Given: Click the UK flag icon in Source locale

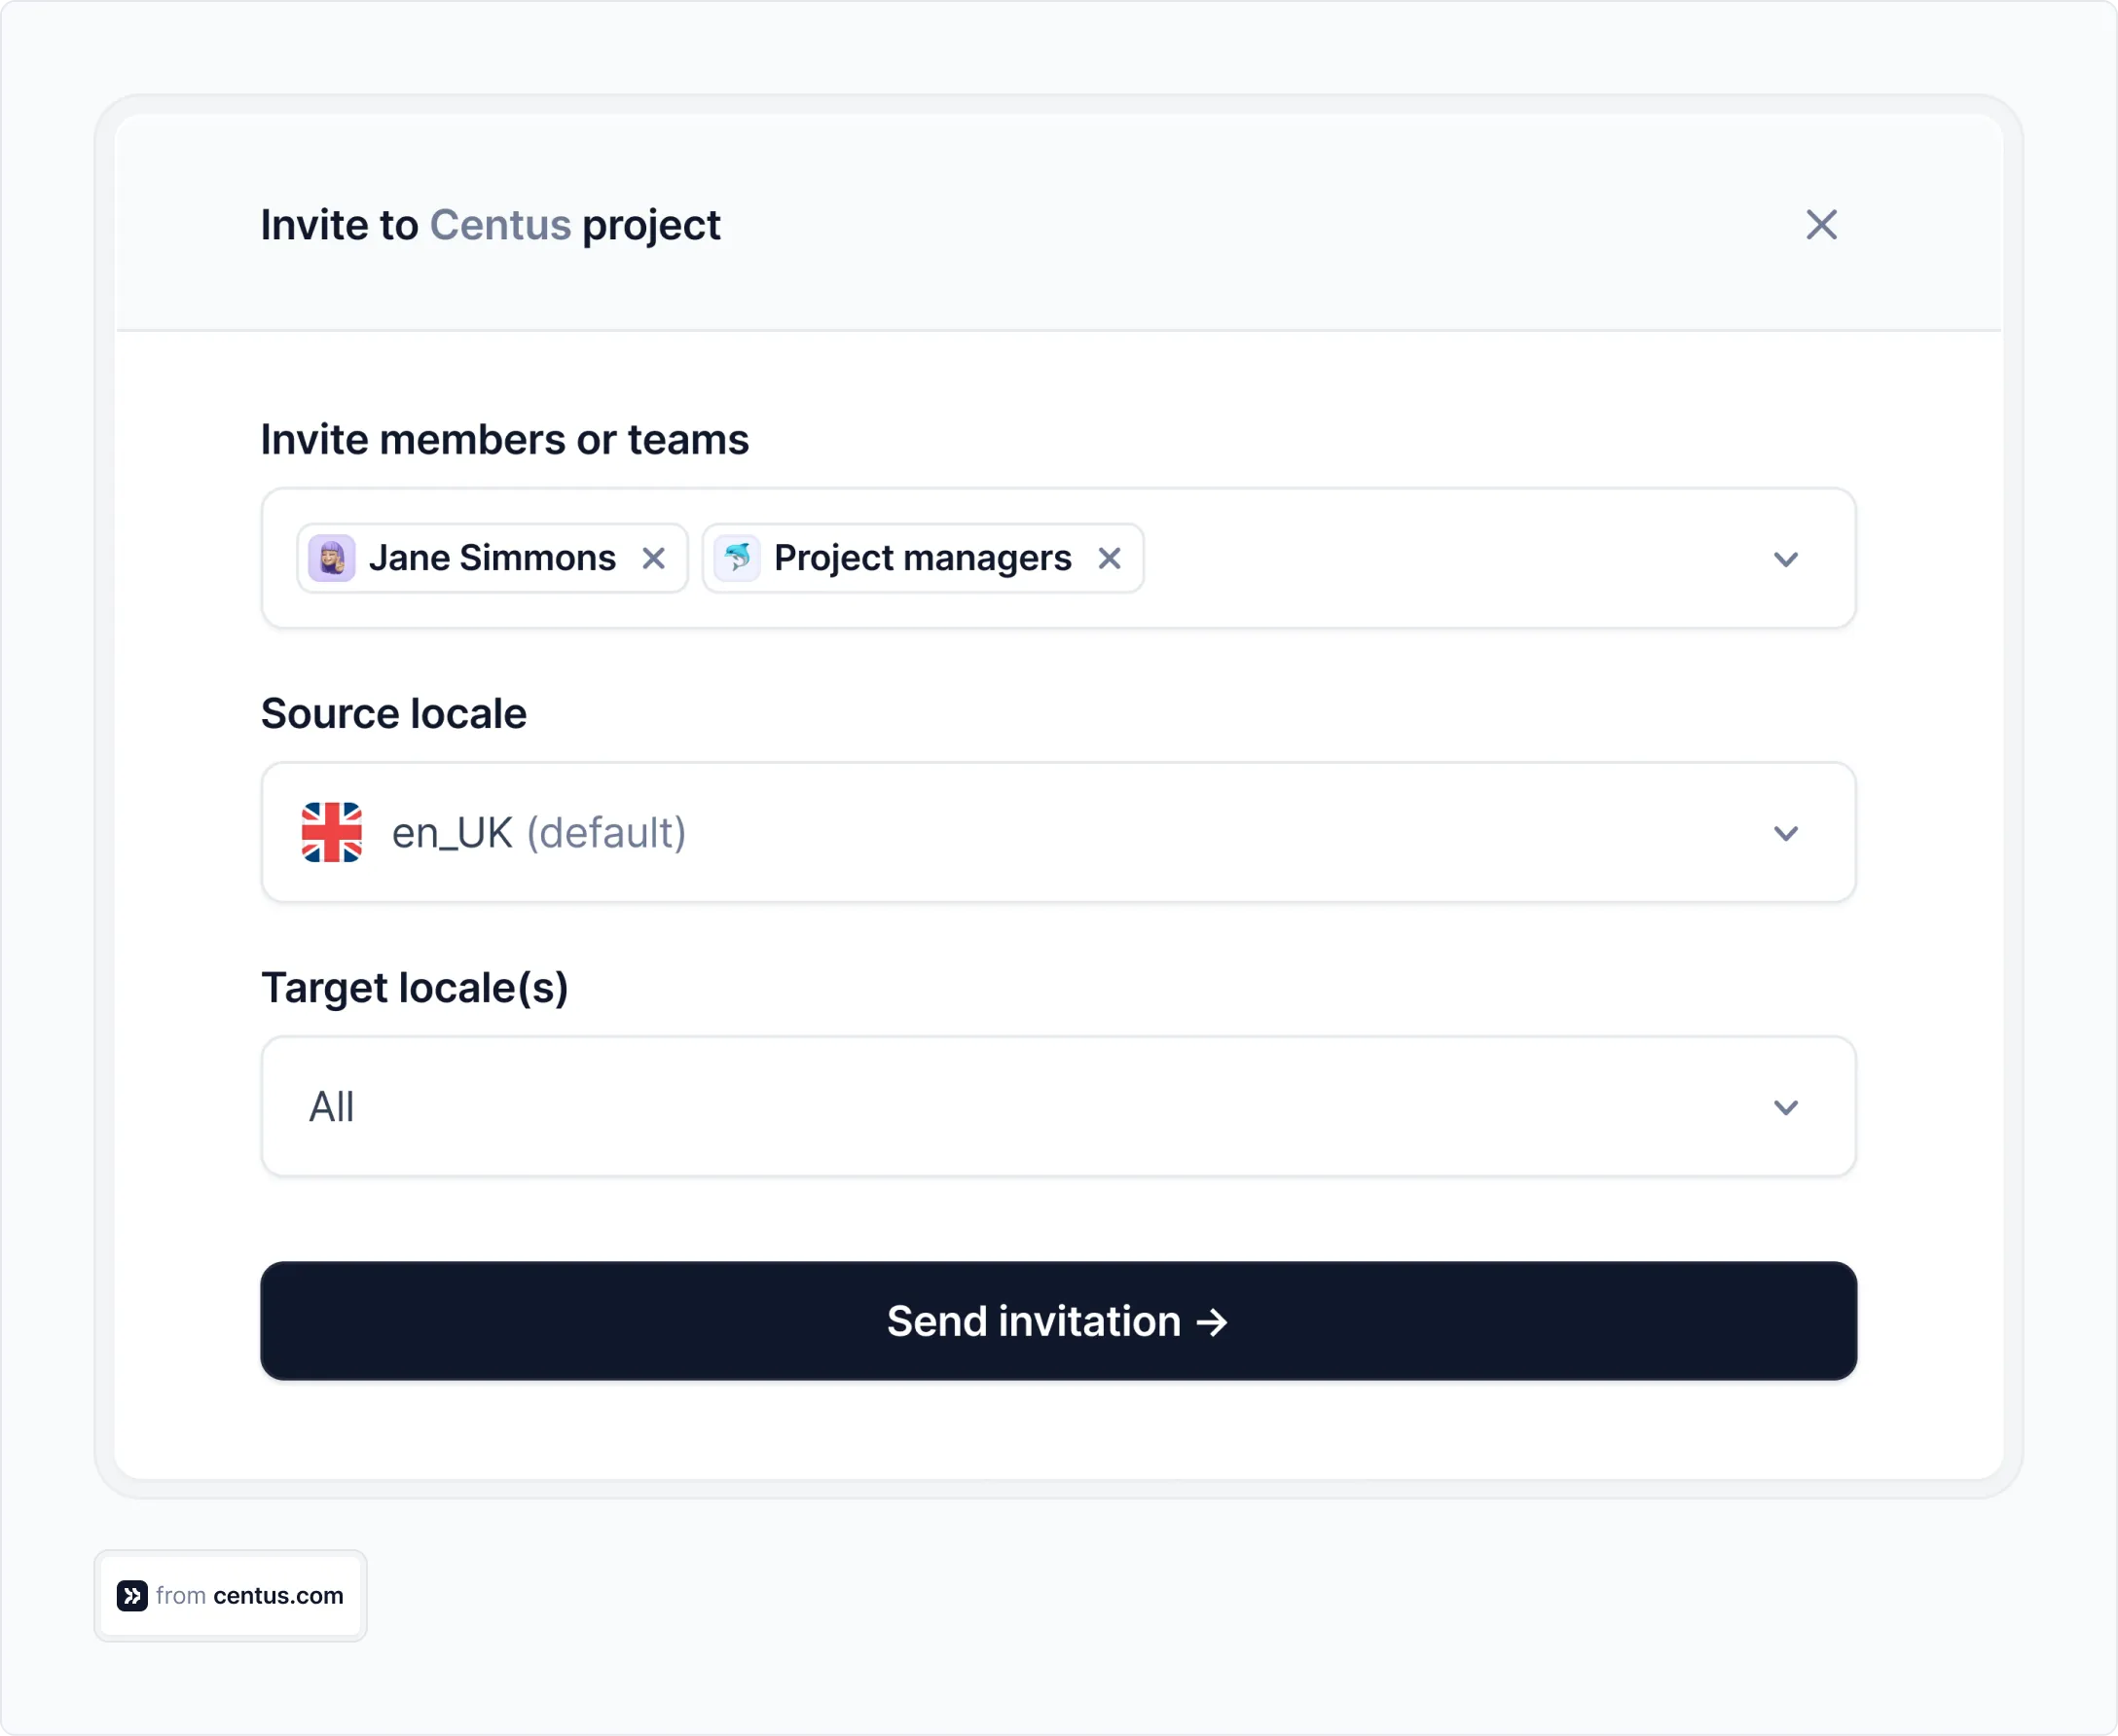Looking at the screenshot, I should click(x=332, y=832).
